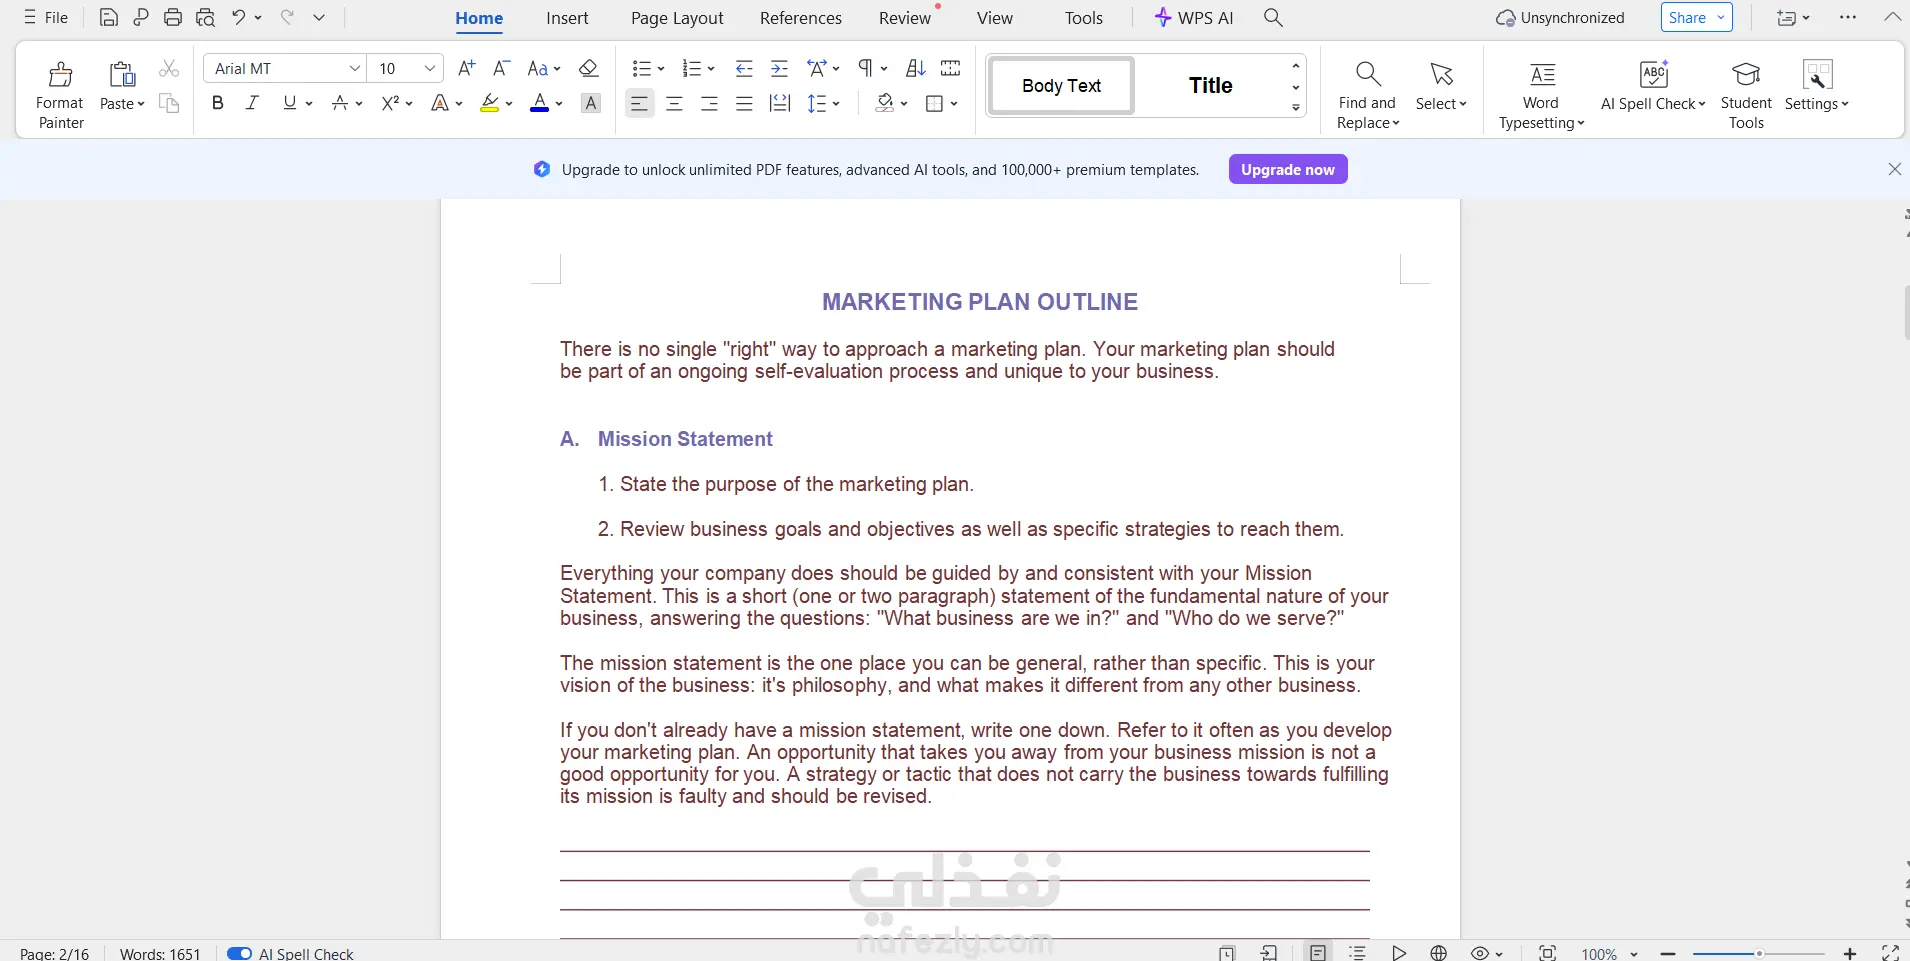Click Find and Replace magnifier icon
The image size is (1910, 961).
(x=1368, y=74)
